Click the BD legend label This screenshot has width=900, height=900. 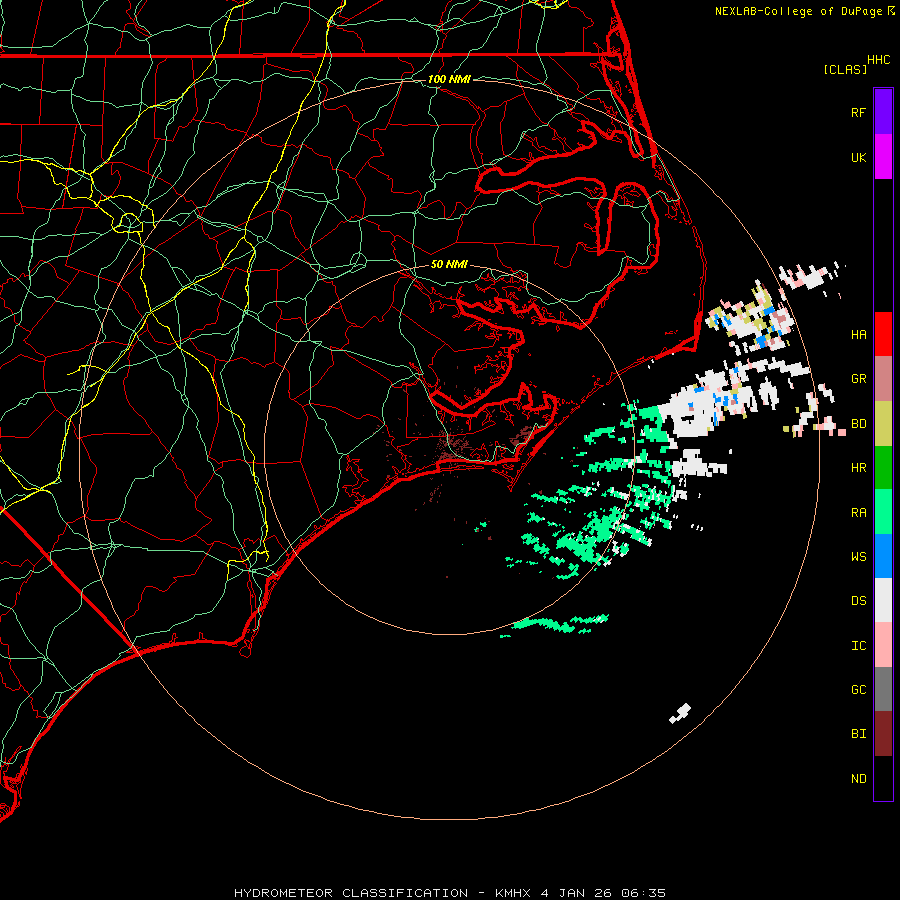pos(858,424)
